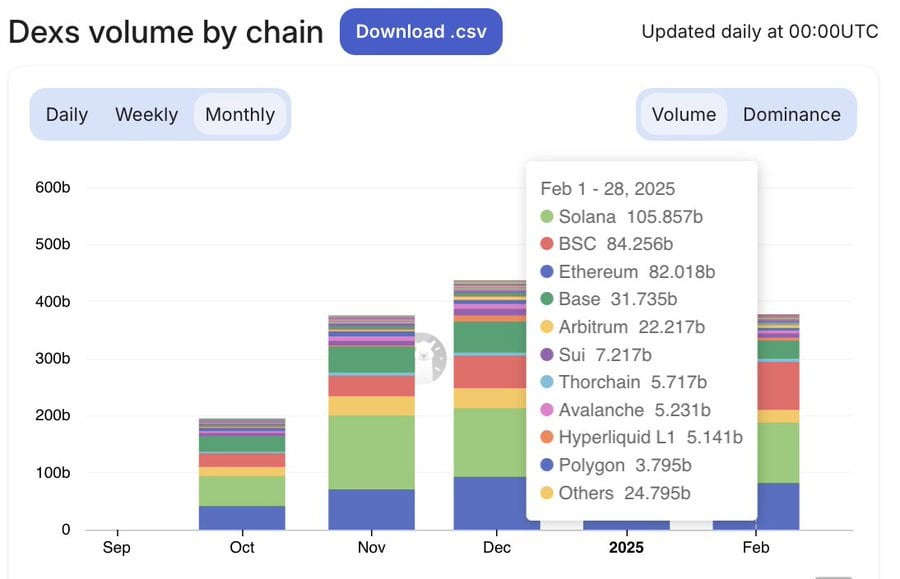The width and height of the screenshot is (900, 579).
Task: Click the yellow Arbitrum legend dot
Action: coord(546,327)
